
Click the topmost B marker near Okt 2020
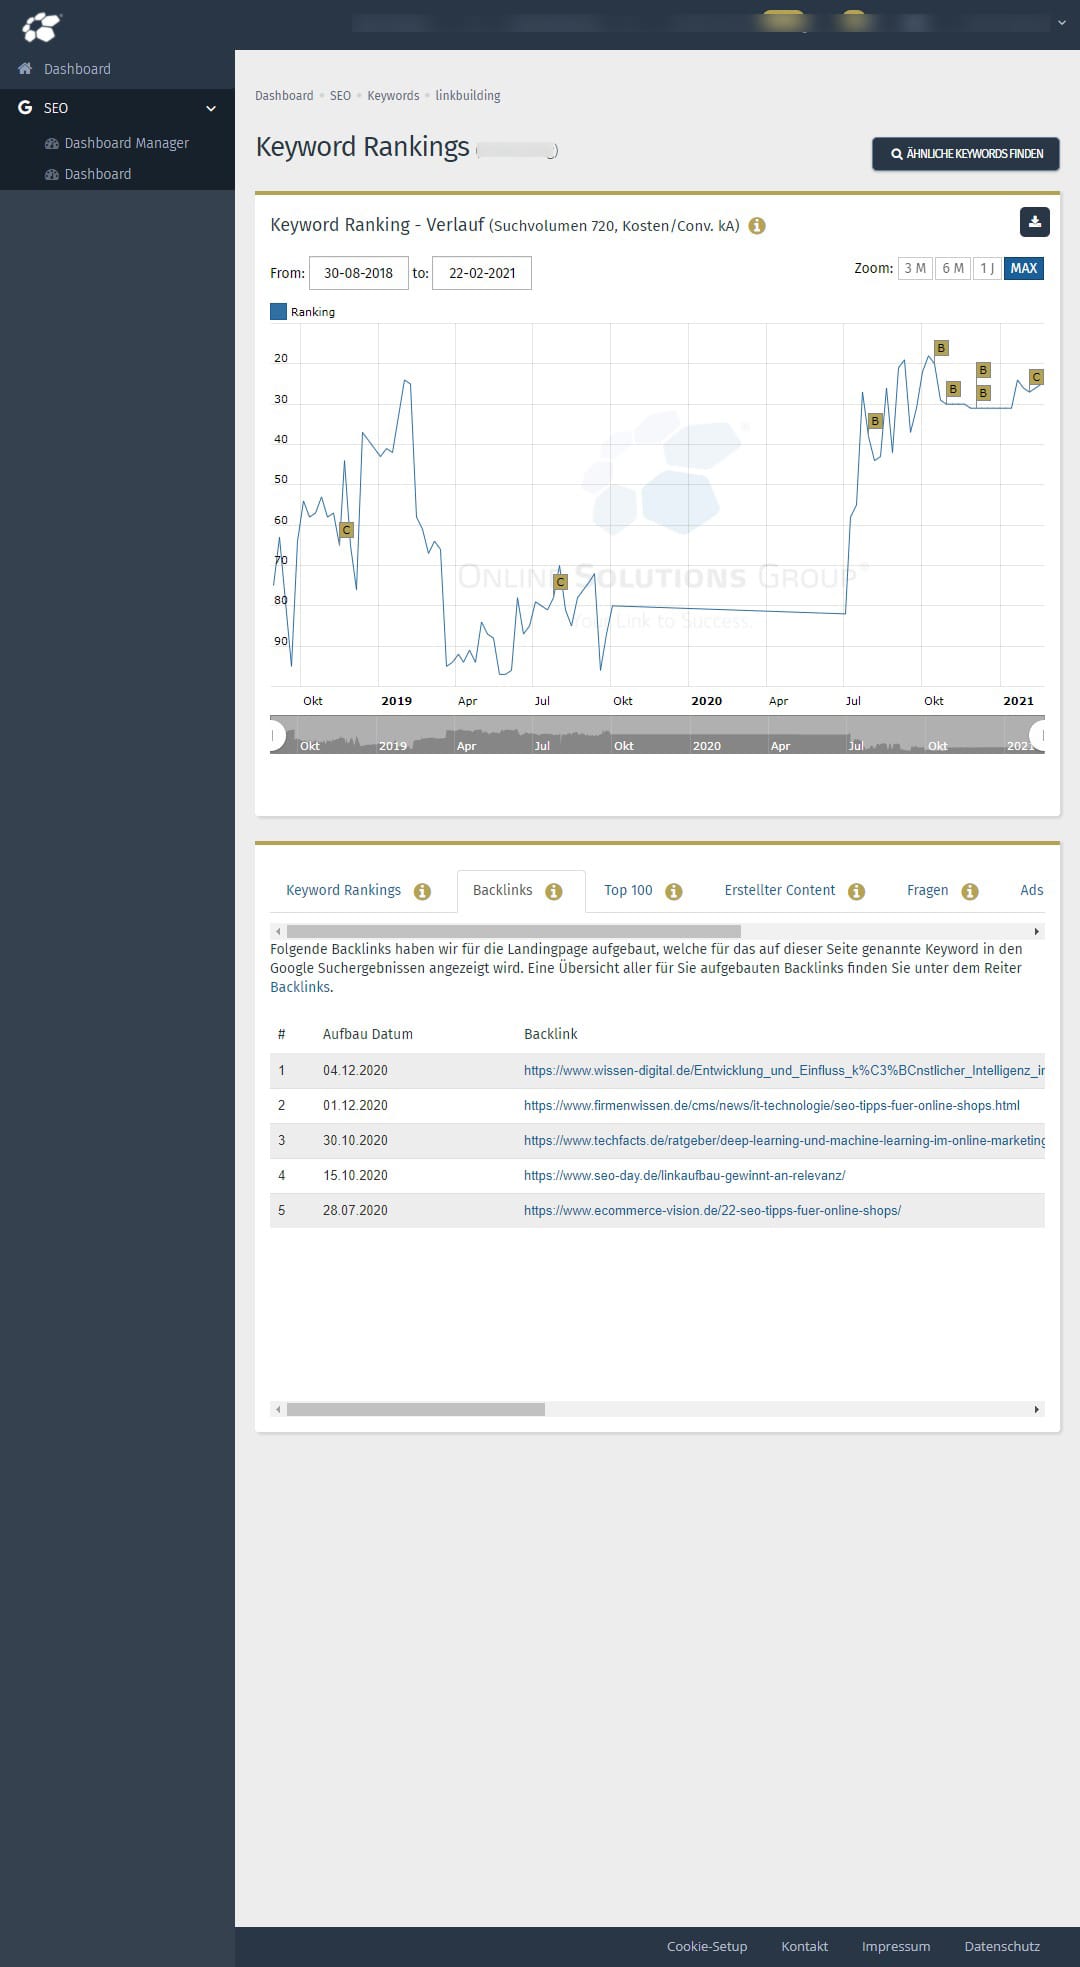point(941,348)
